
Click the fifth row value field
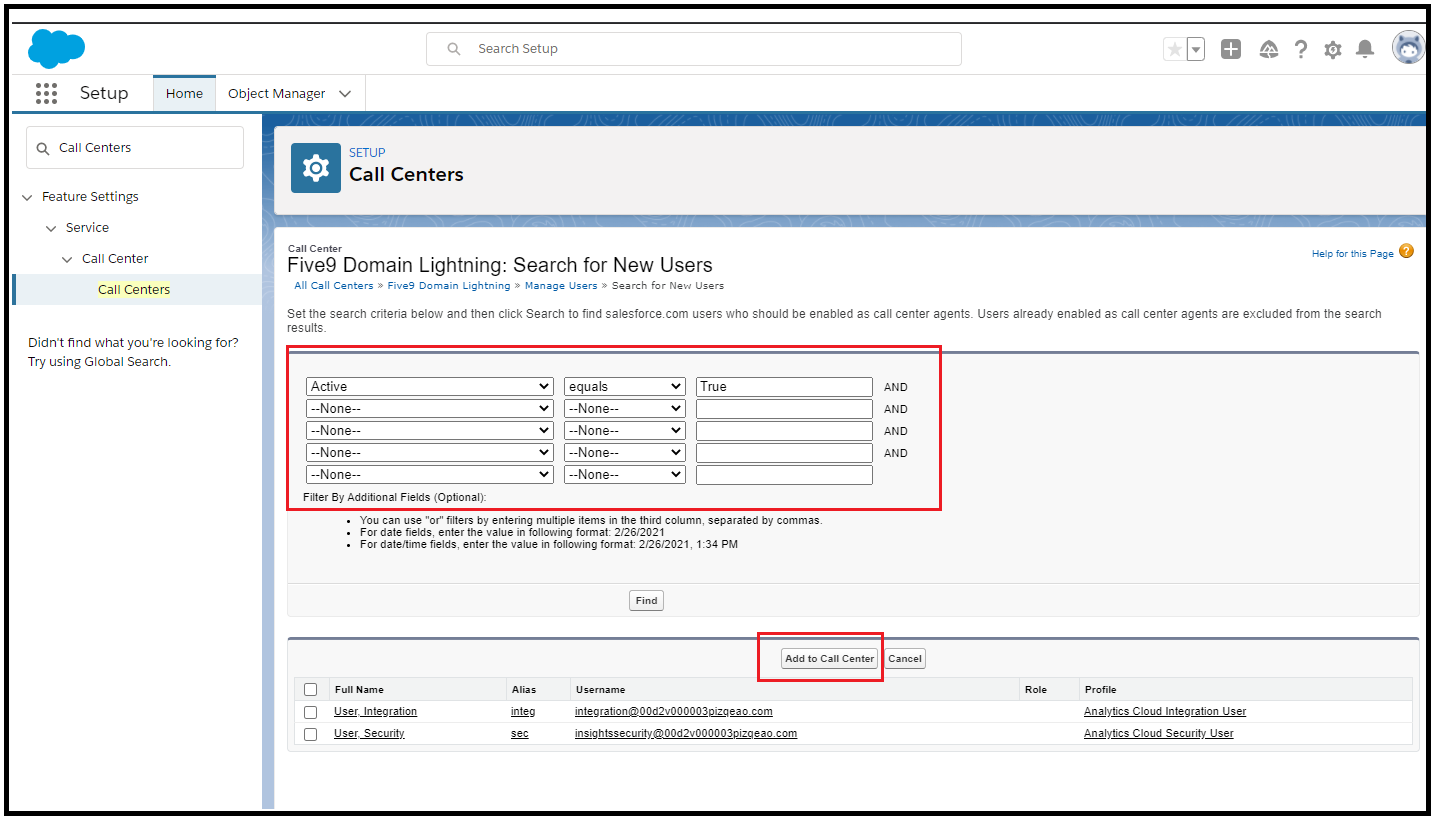(x=784, y=474)
